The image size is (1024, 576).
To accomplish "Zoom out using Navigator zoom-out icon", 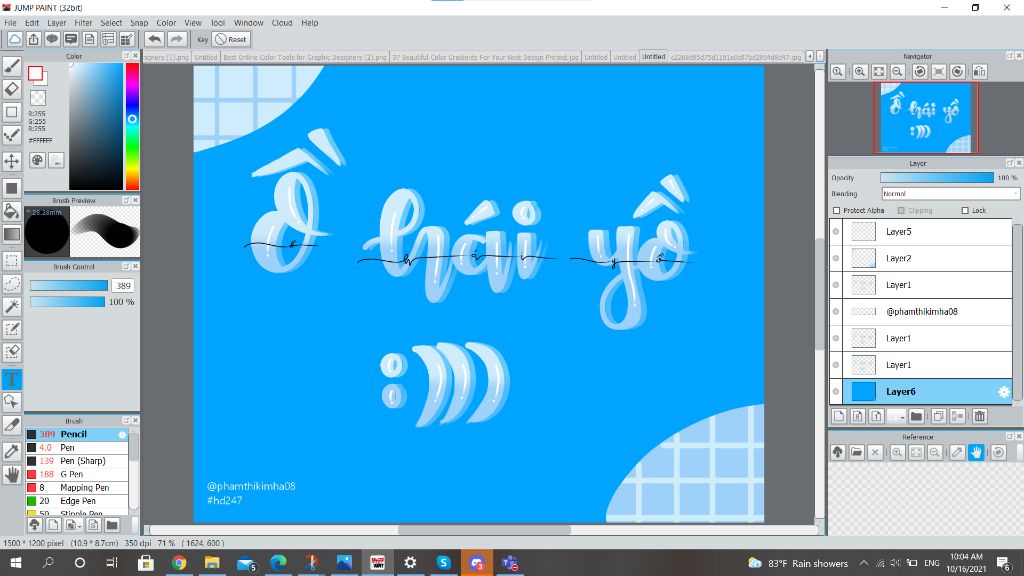I will (x=898, y=72).
